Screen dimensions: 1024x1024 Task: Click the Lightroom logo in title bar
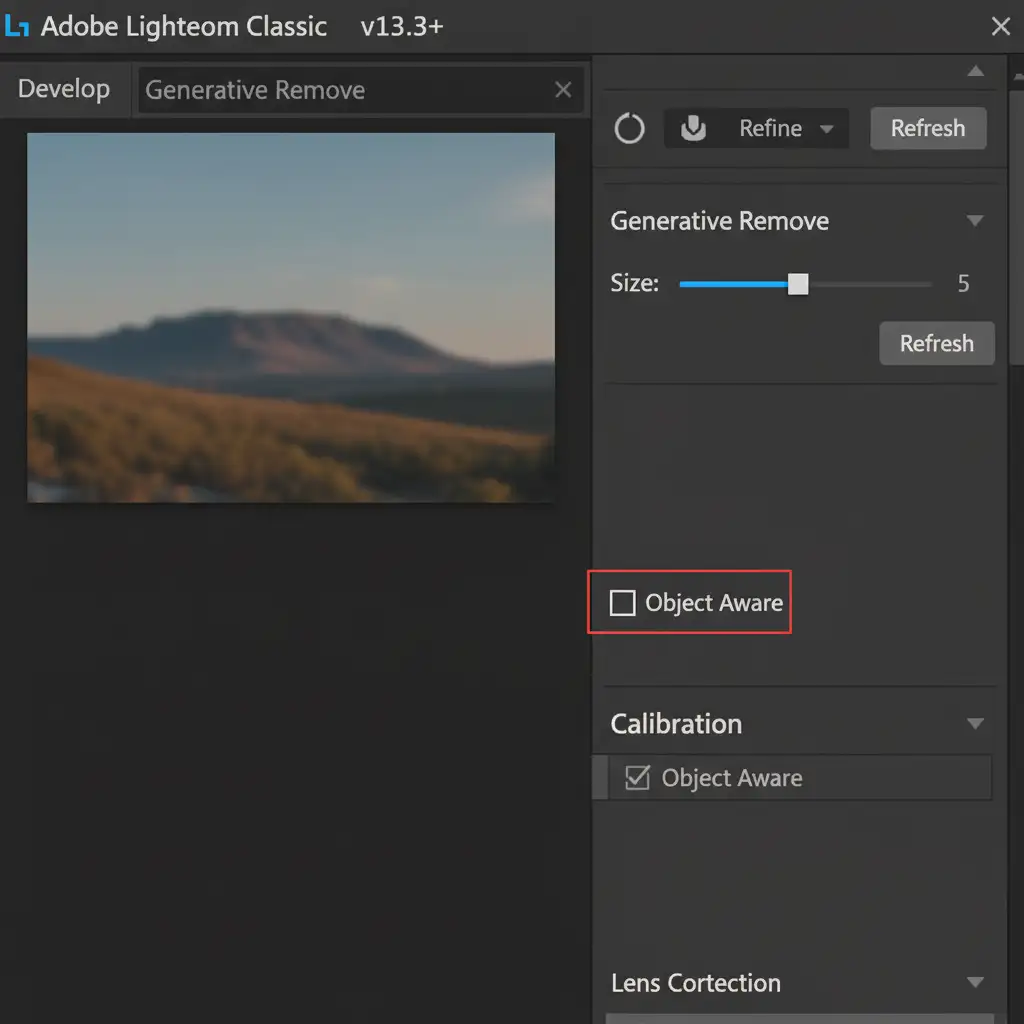[17, 27]
